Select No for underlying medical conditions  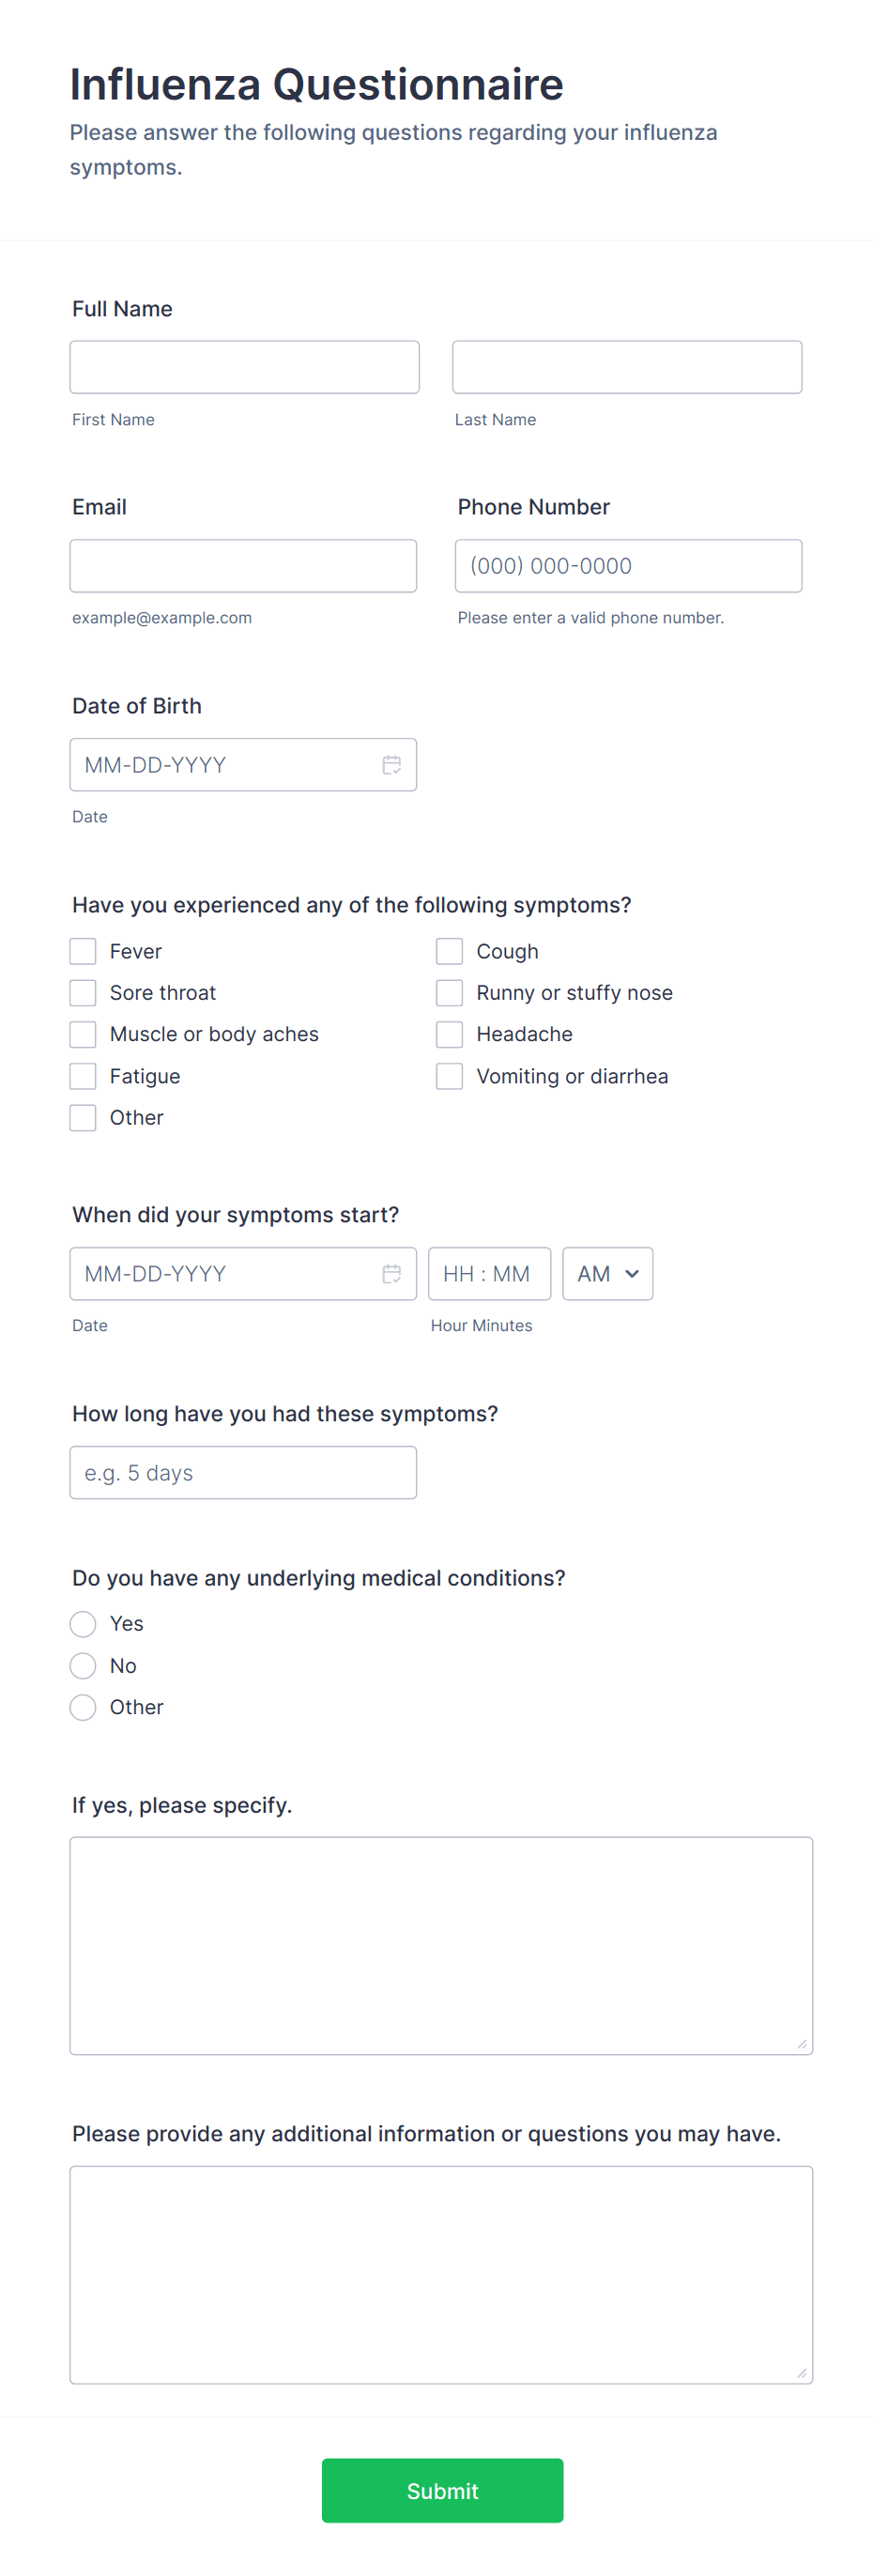(83, 1665)
